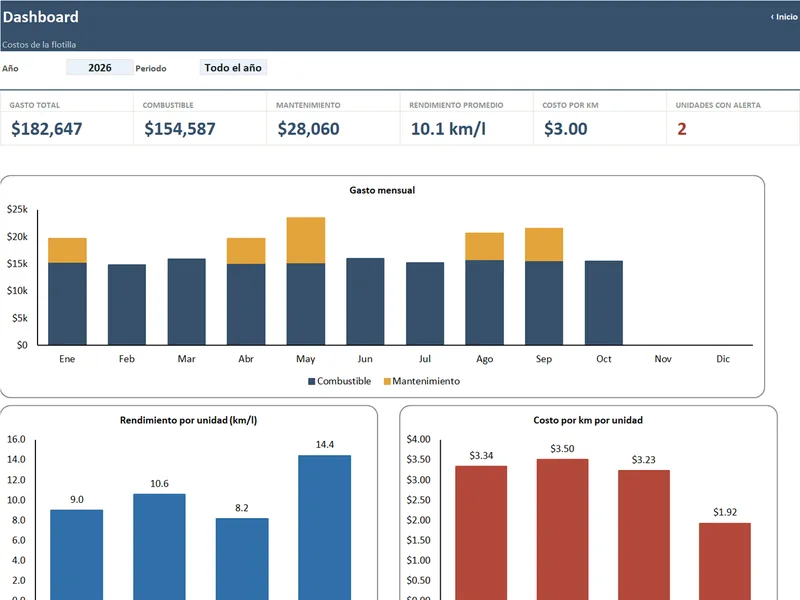Image resolution: width=800 pixels, height=600 pixels.
Task: Click 'Costos de la flotilla' subtitle
Action: pyautogui.click(x=39, y=45)
